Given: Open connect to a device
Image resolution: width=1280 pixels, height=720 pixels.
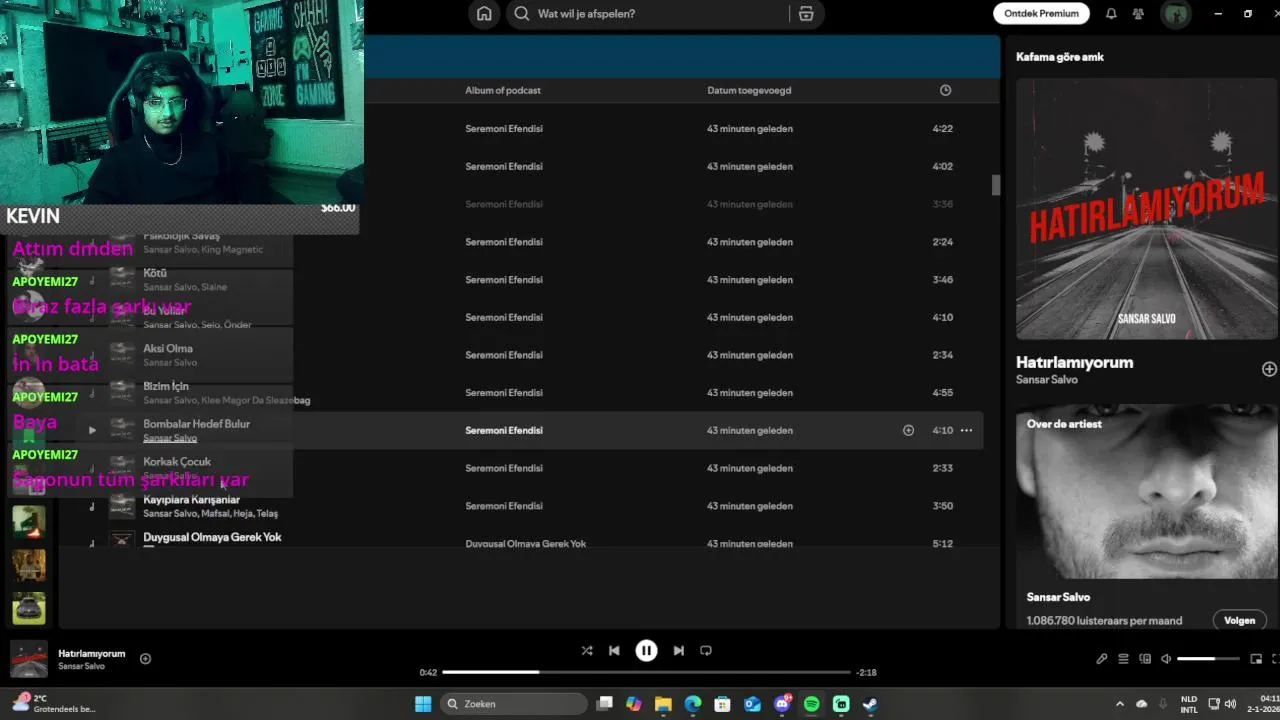Looking at the screenshot, I should coord(1145,659).
